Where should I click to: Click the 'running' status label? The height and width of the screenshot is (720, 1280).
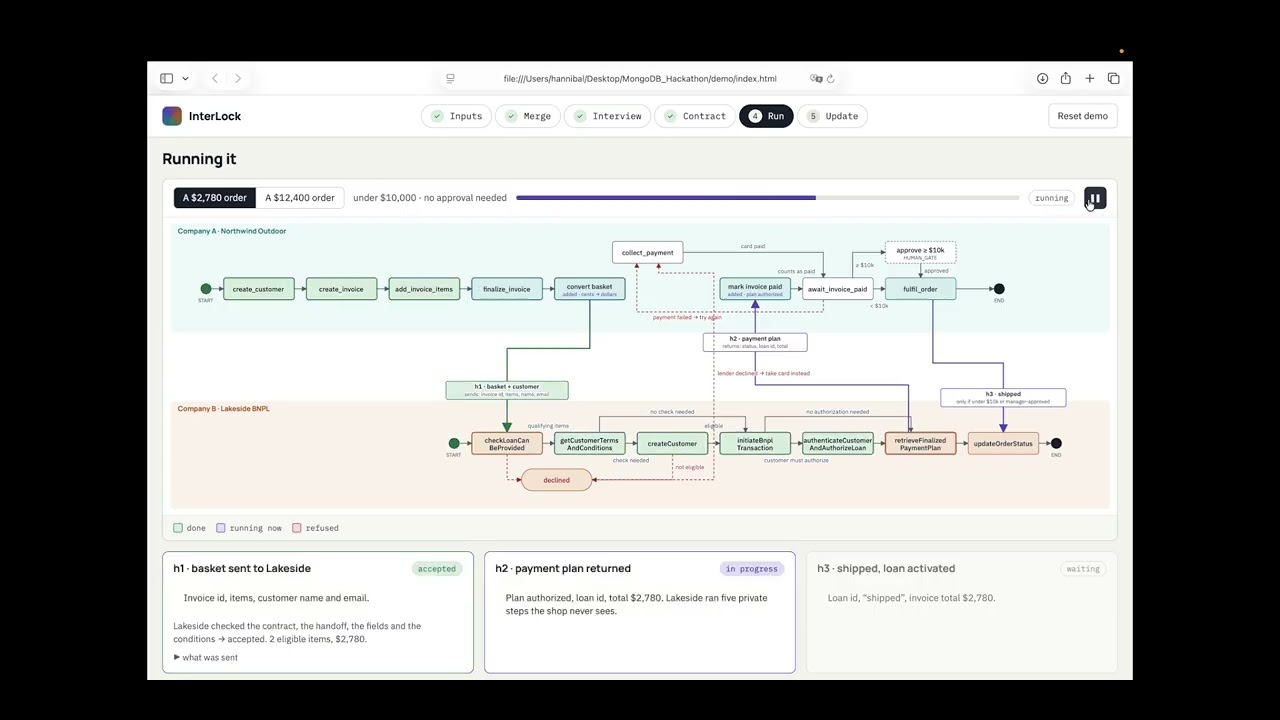1052,198
